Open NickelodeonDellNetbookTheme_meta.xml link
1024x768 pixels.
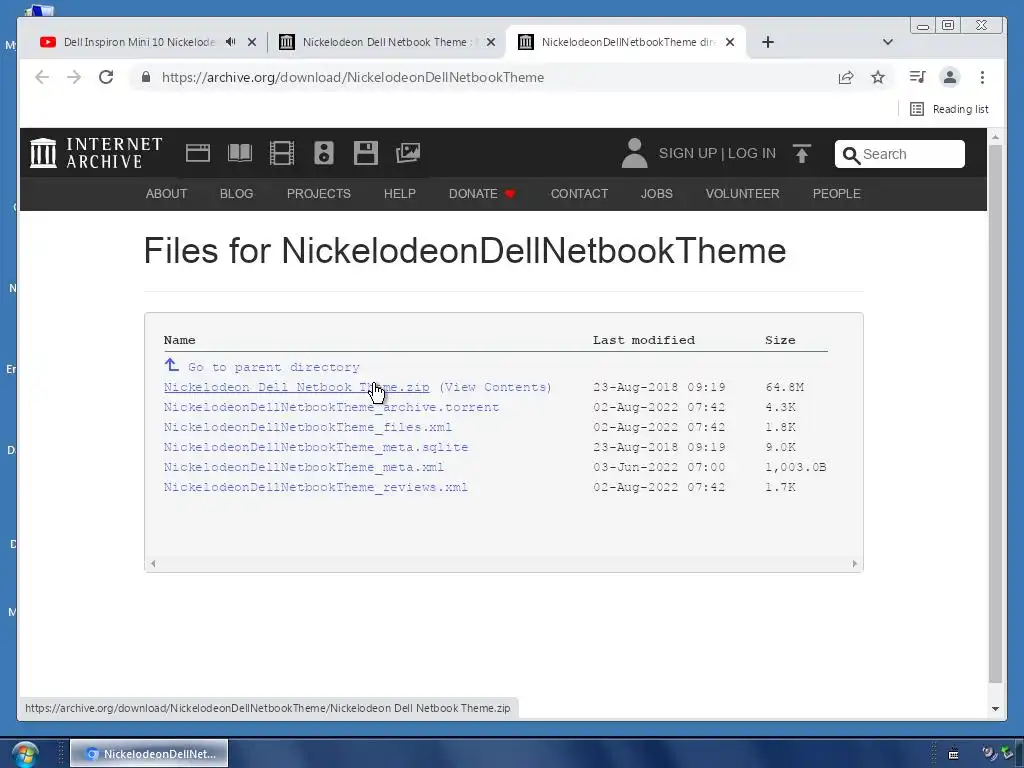(x=304, y=468)
